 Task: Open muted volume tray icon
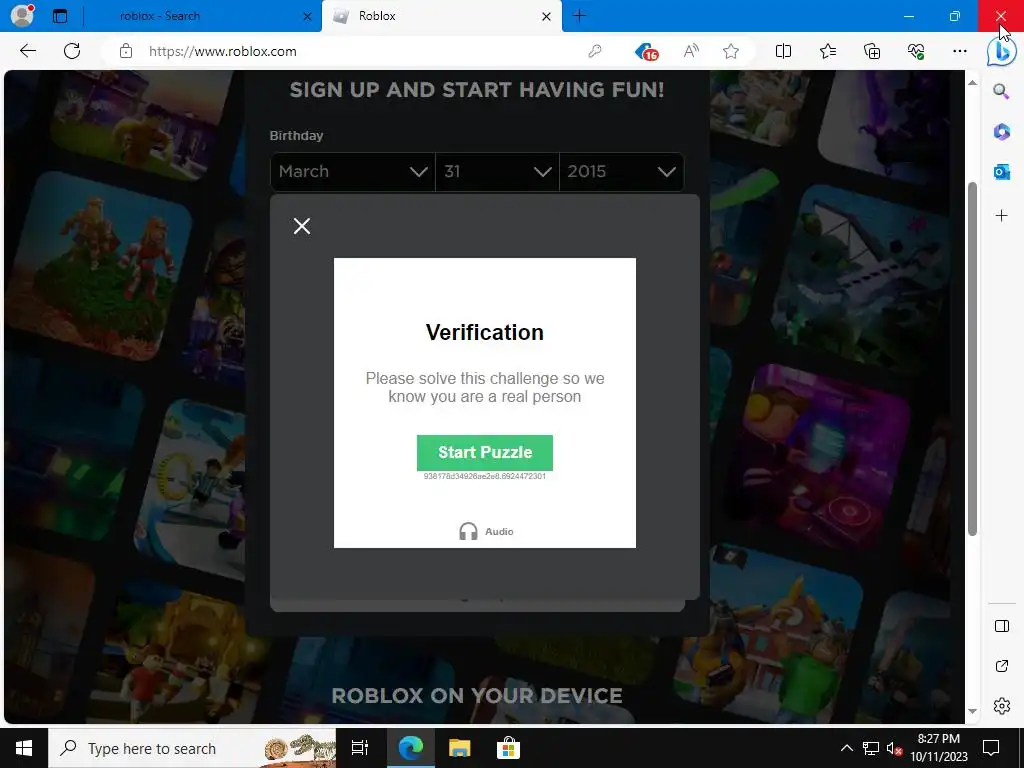click(895, 748)
